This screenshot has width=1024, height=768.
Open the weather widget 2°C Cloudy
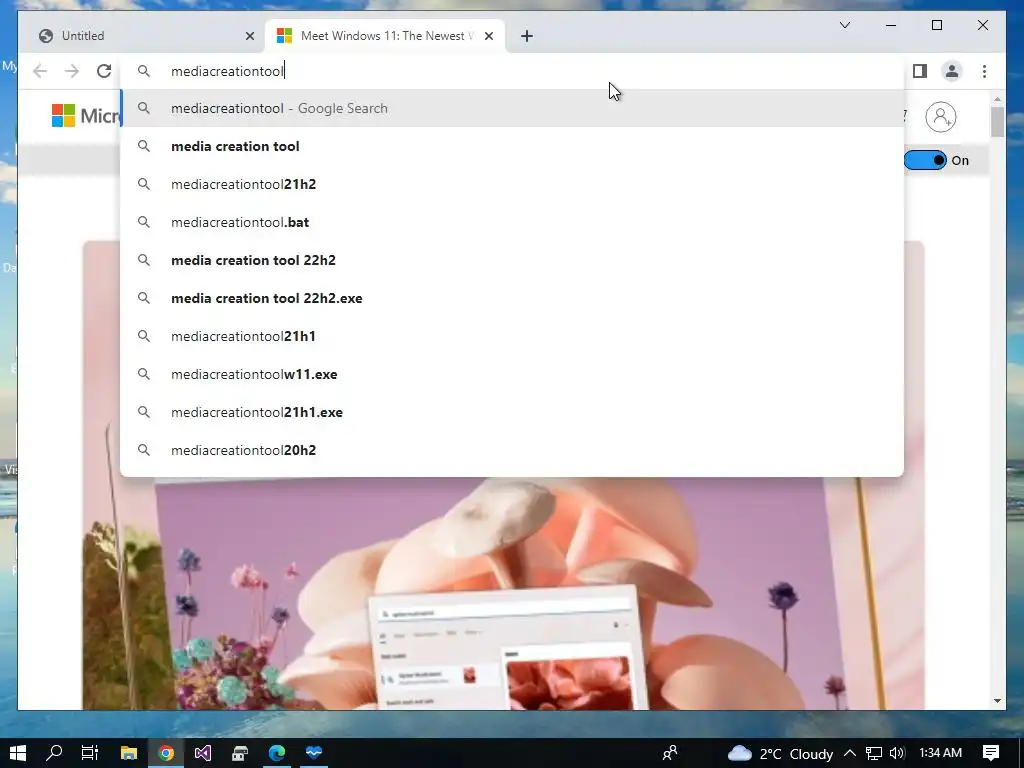(780, 754)
